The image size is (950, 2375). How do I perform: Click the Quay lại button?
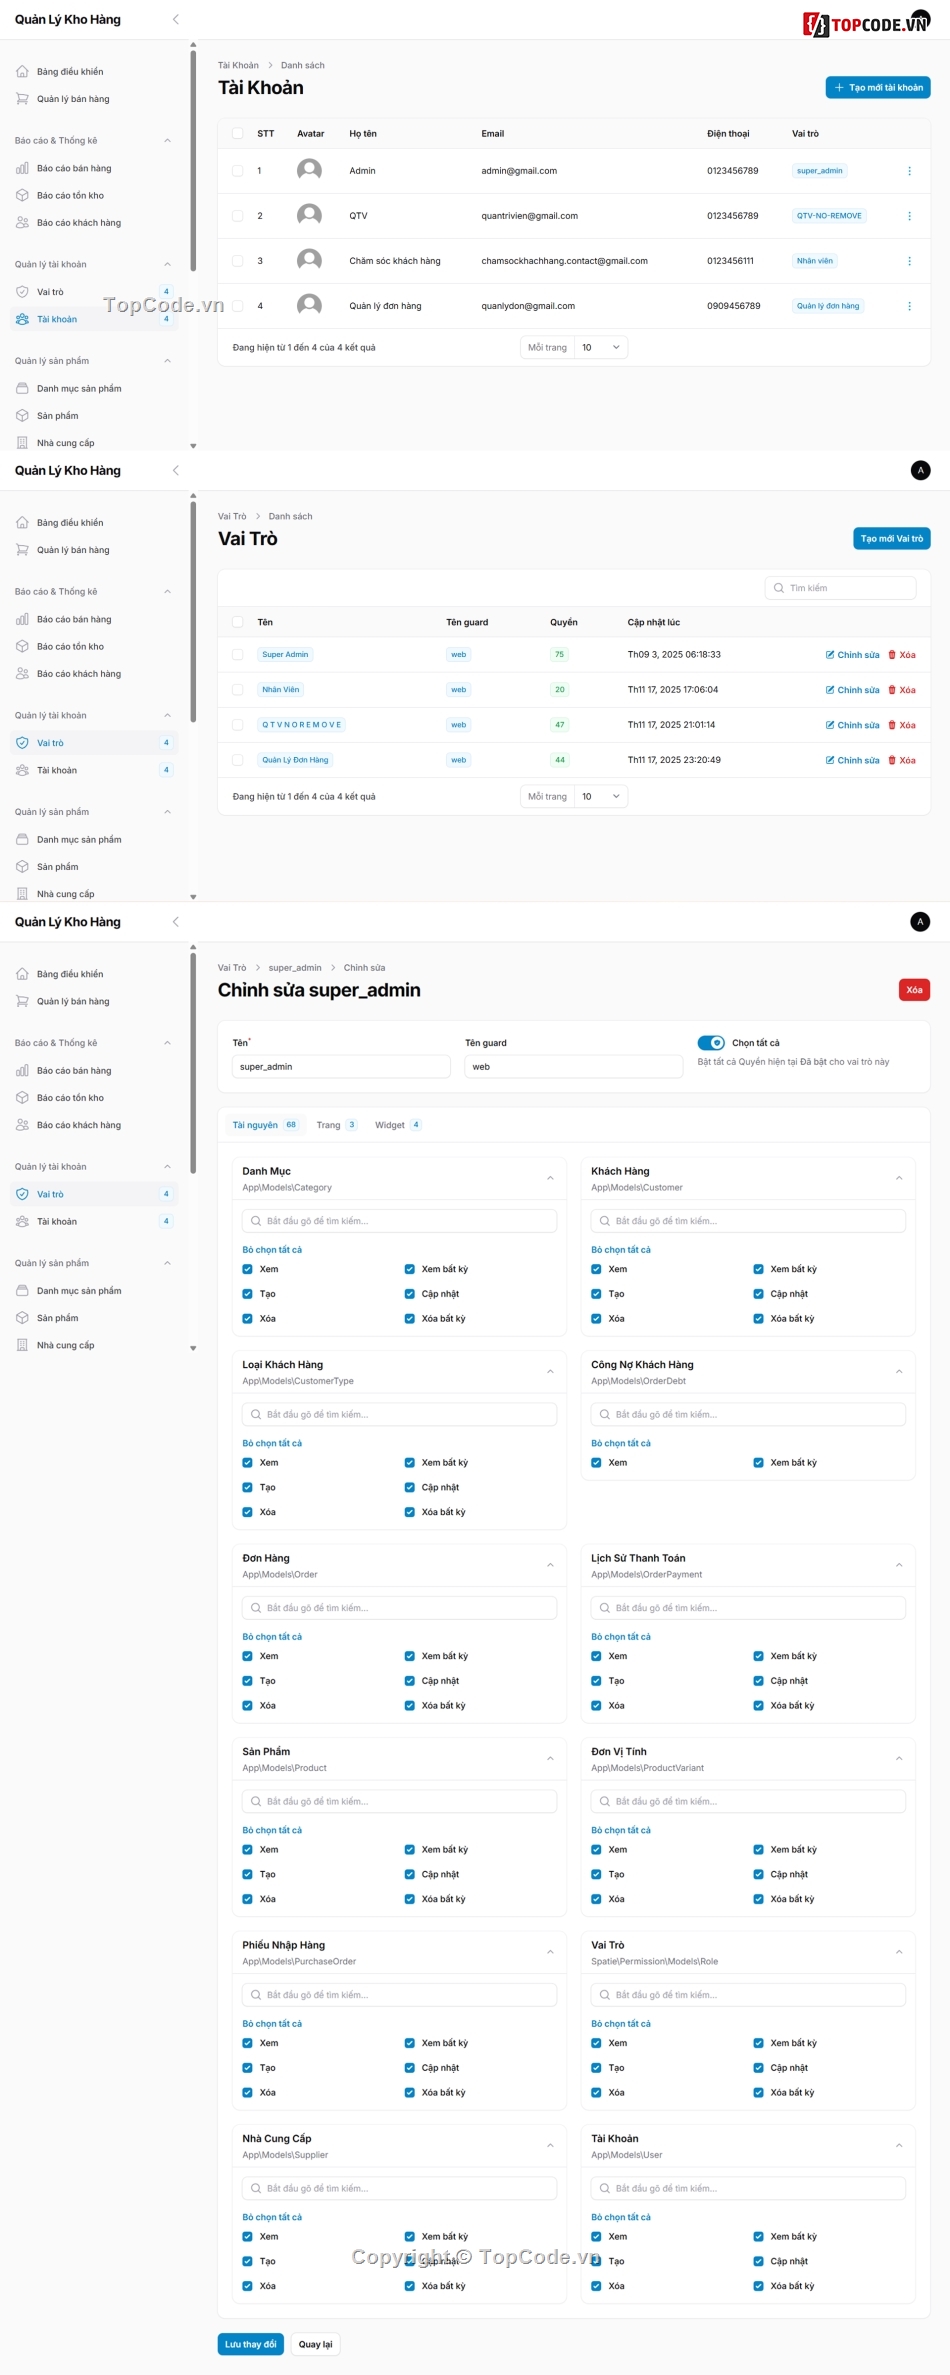[x=315, y=2344]
